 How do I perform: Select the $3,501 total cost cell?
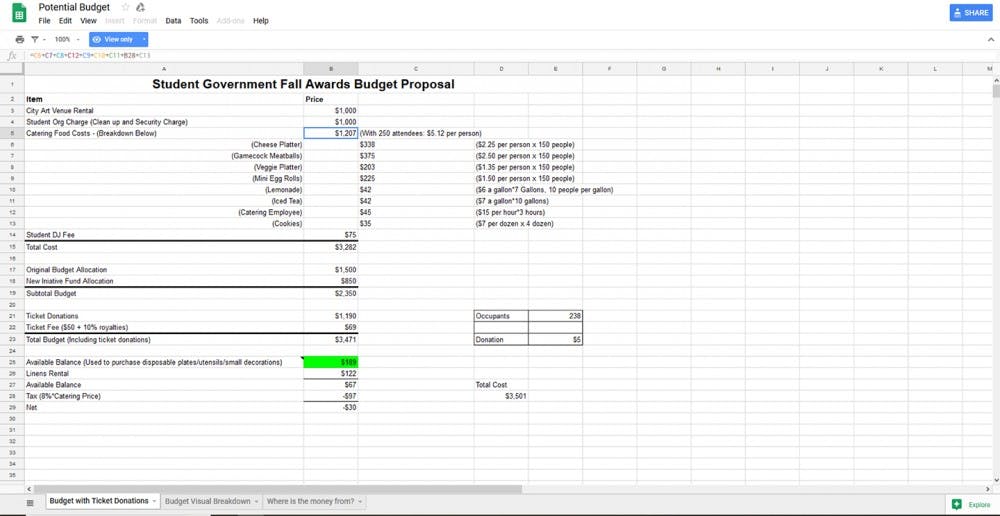(x=501, y=396)
